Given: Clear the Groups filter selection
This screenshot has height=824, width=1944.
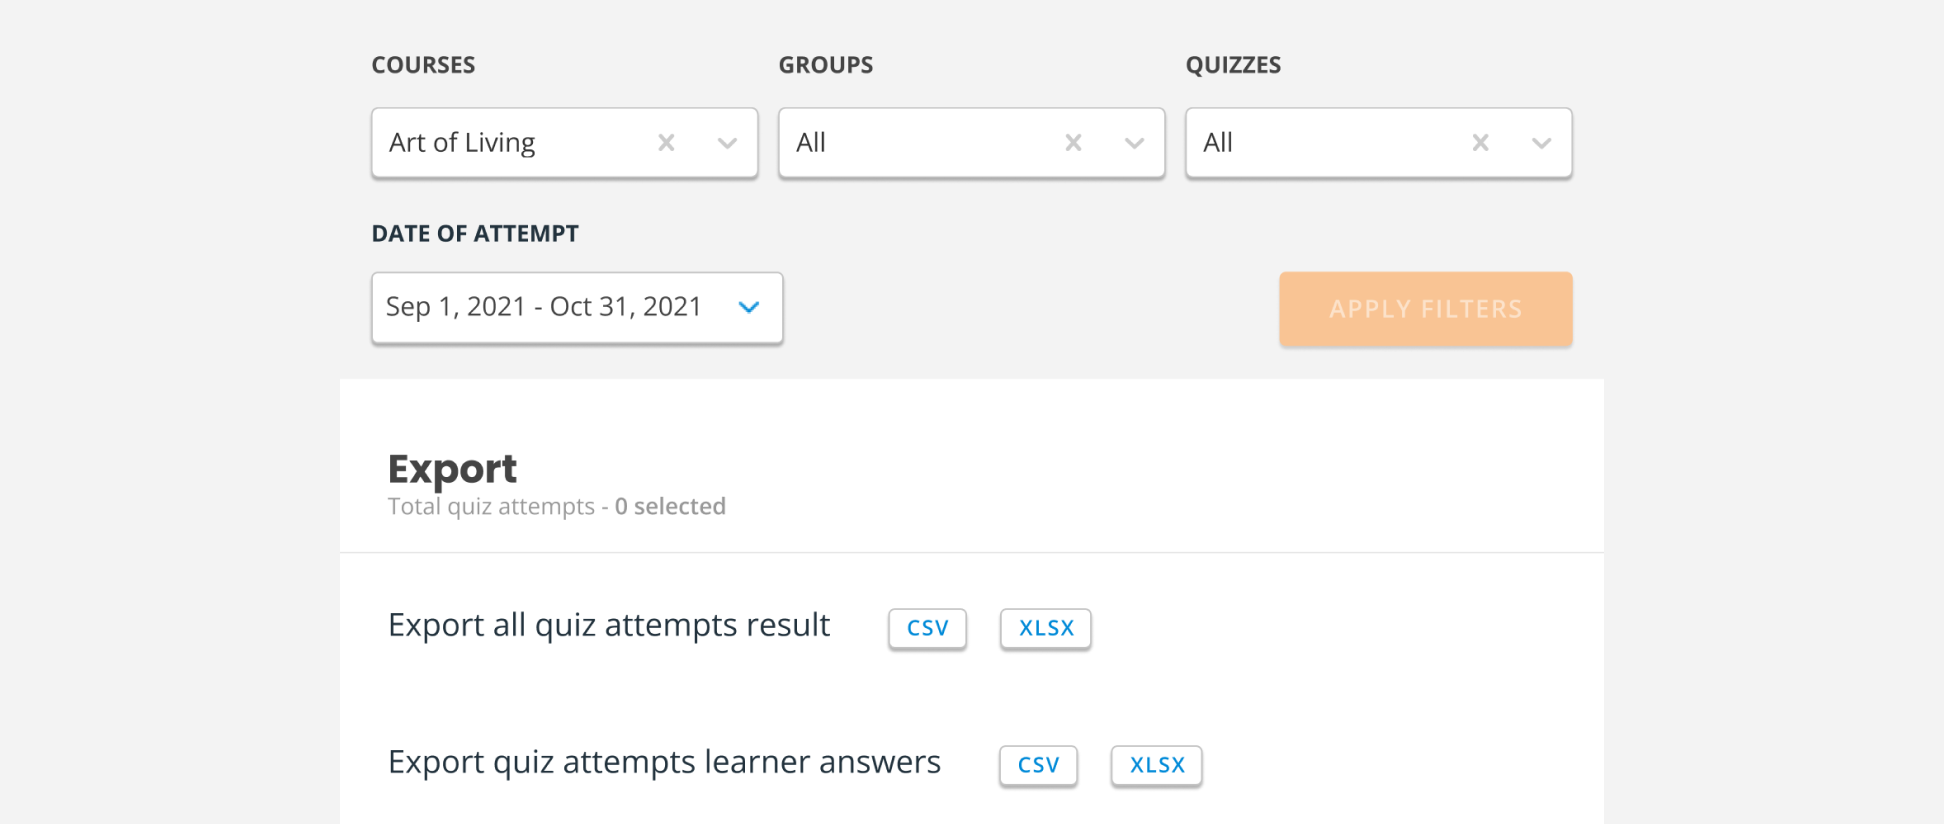Looking at the screenshot, I should (1073, 143).
